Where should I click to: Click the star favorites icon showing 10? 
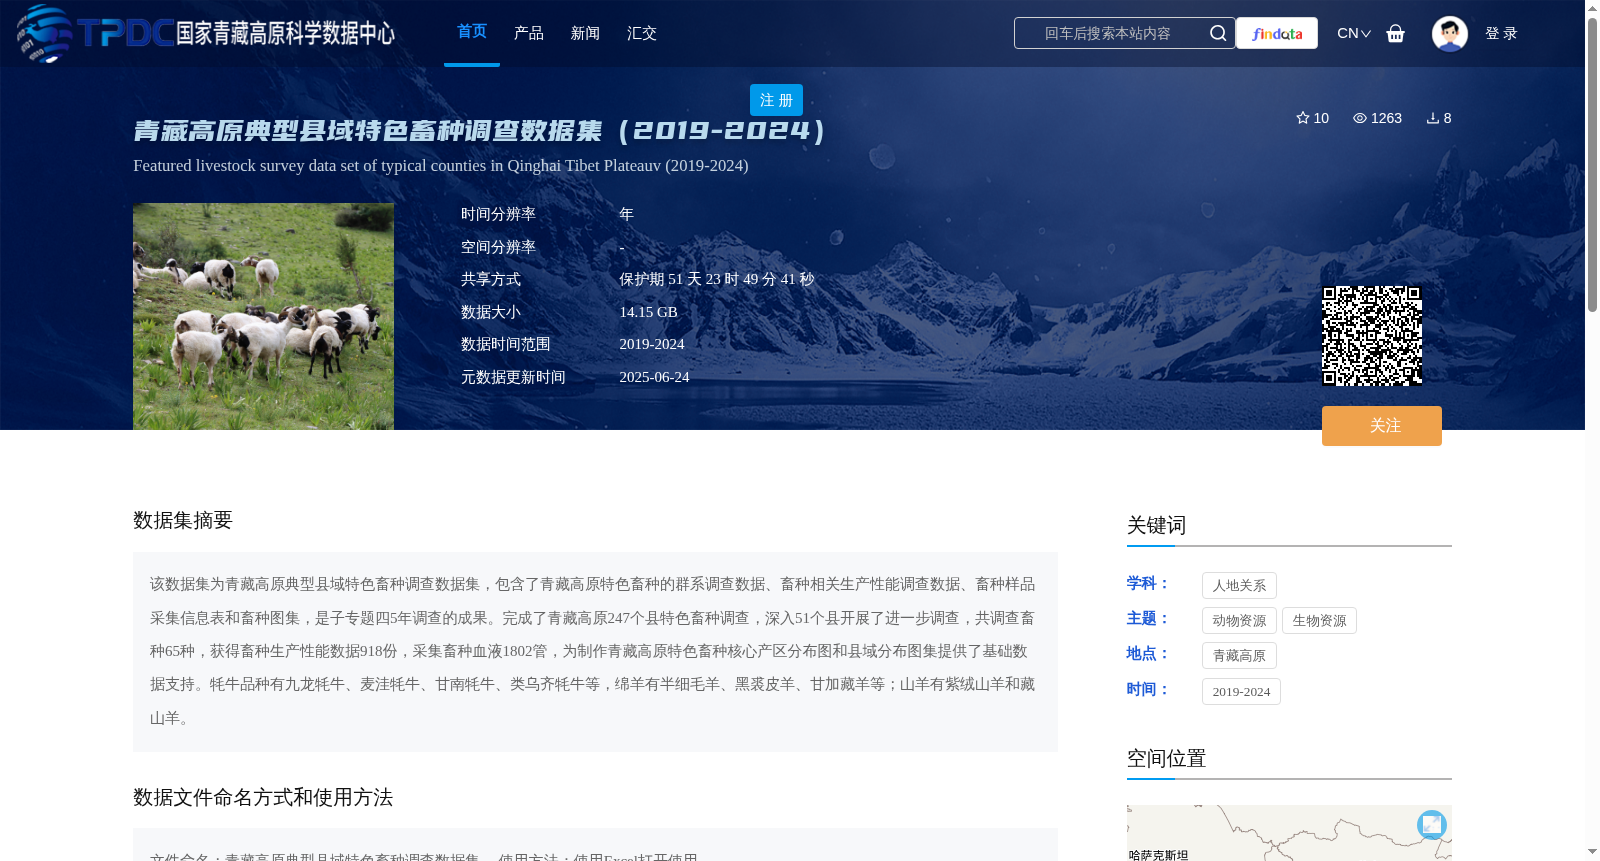(1302, 118)
